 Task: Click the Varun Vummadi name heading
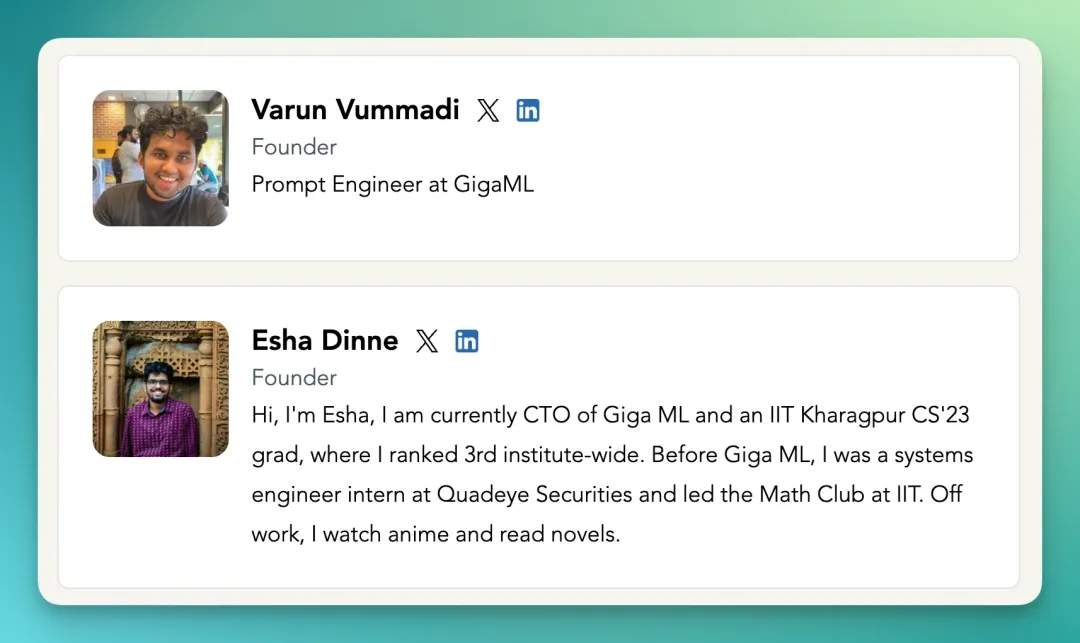tap(355, 110)
